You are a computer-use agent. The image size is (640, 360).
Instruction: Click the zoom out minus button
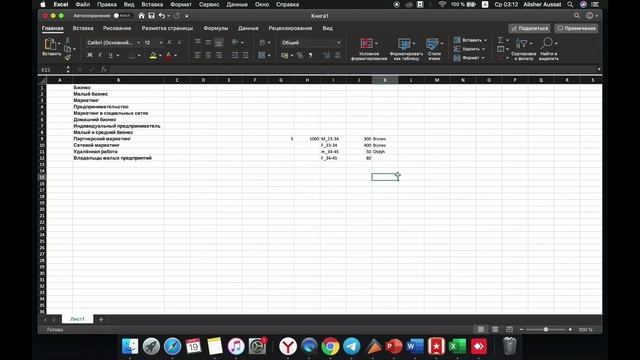click(x=521, y=329)
